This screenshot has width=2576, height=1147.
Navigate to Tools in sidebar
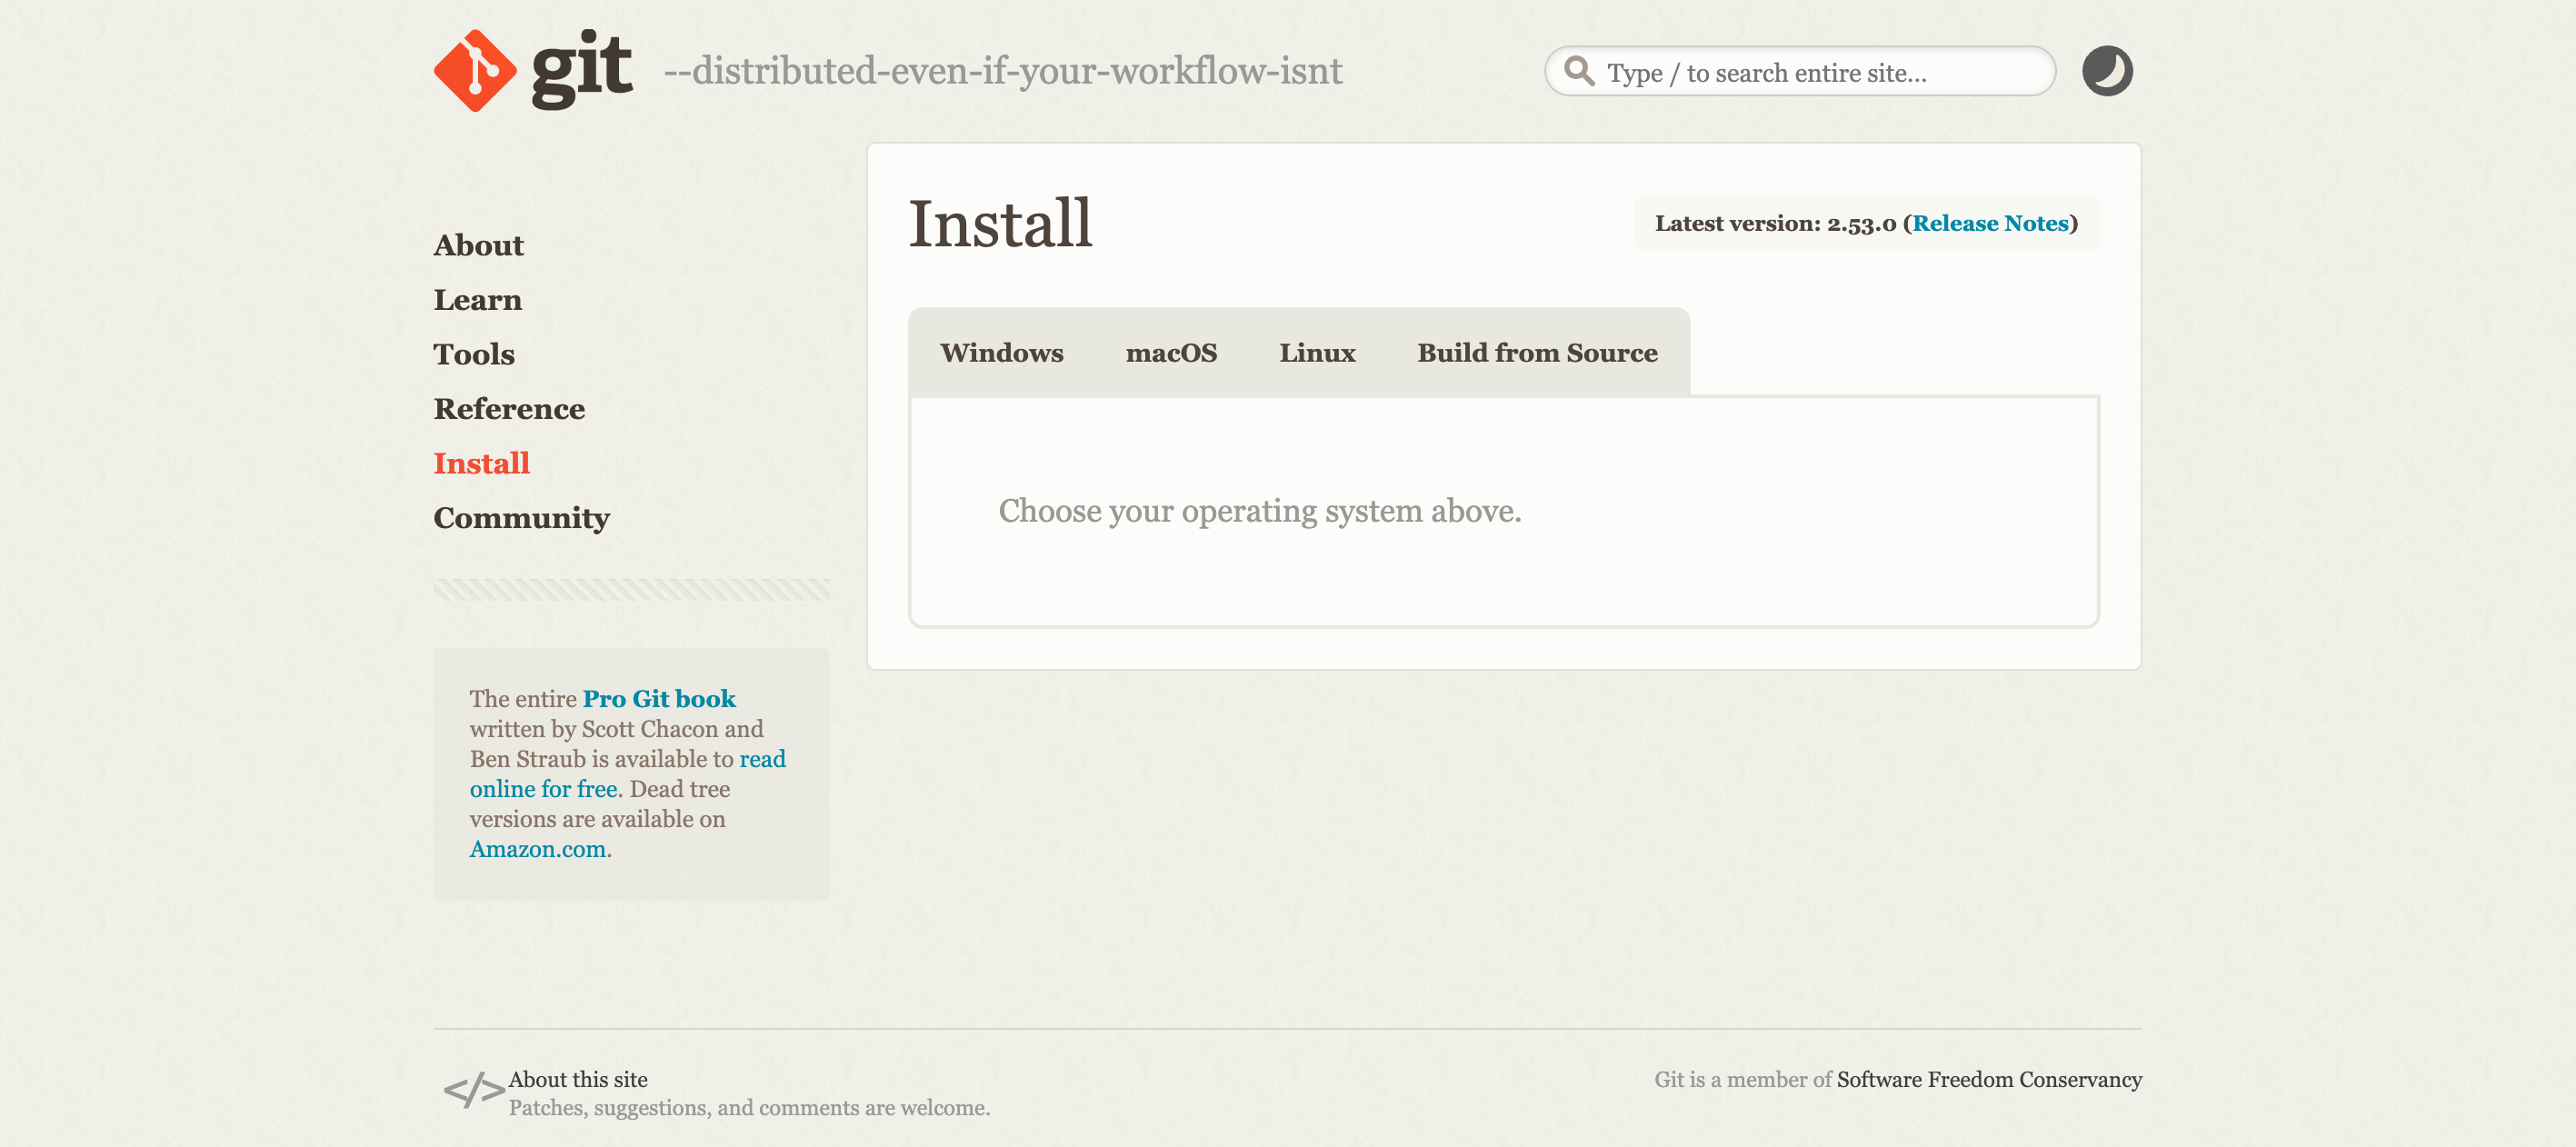(x=474, y=354)
